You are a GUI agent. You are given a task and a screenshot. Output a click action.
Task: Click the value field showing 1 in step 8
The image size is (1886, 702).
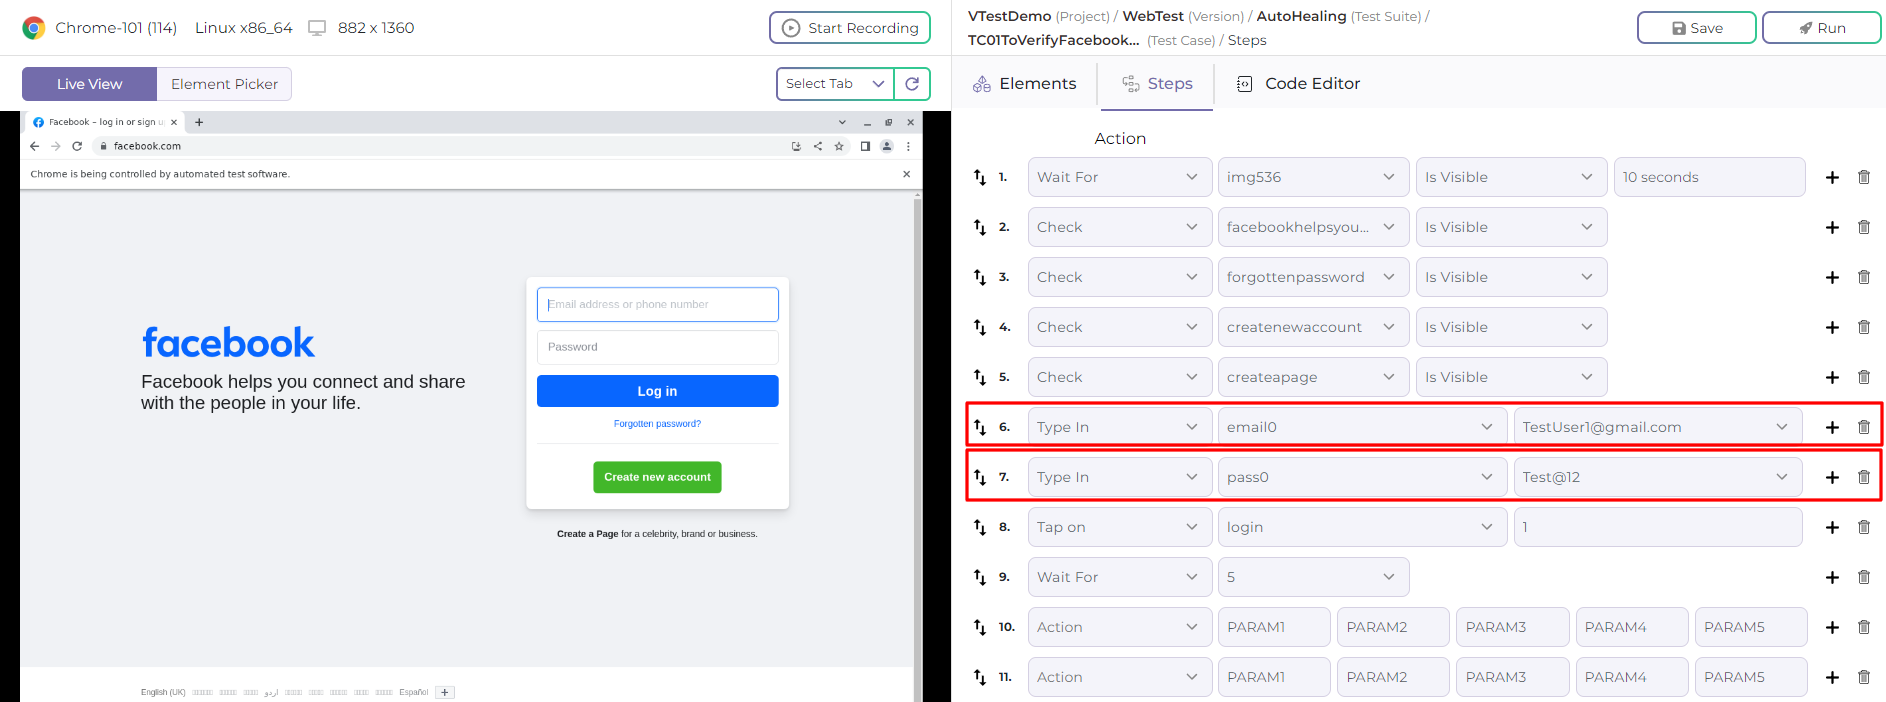[1658, 527]
